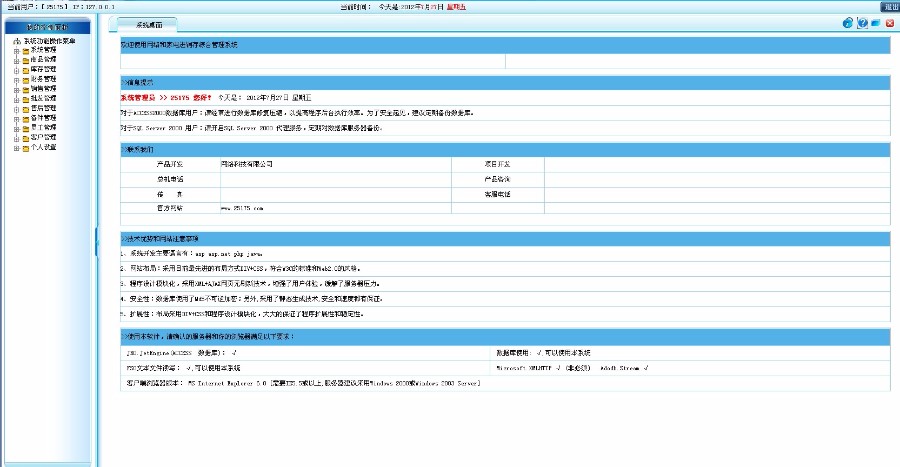Expand the 员工管理 tree node

(x=17, y=129)
